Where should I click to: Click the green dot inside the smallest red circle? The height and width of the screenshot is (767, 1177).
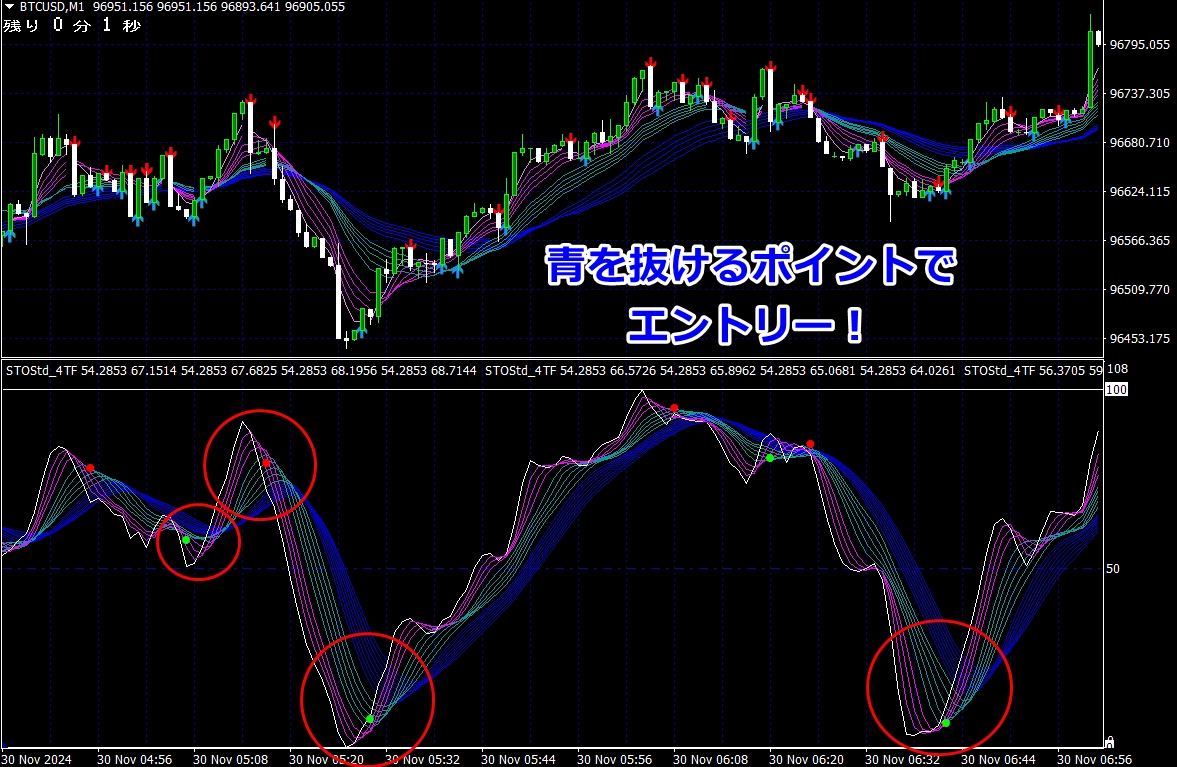[x=186, y=540]
